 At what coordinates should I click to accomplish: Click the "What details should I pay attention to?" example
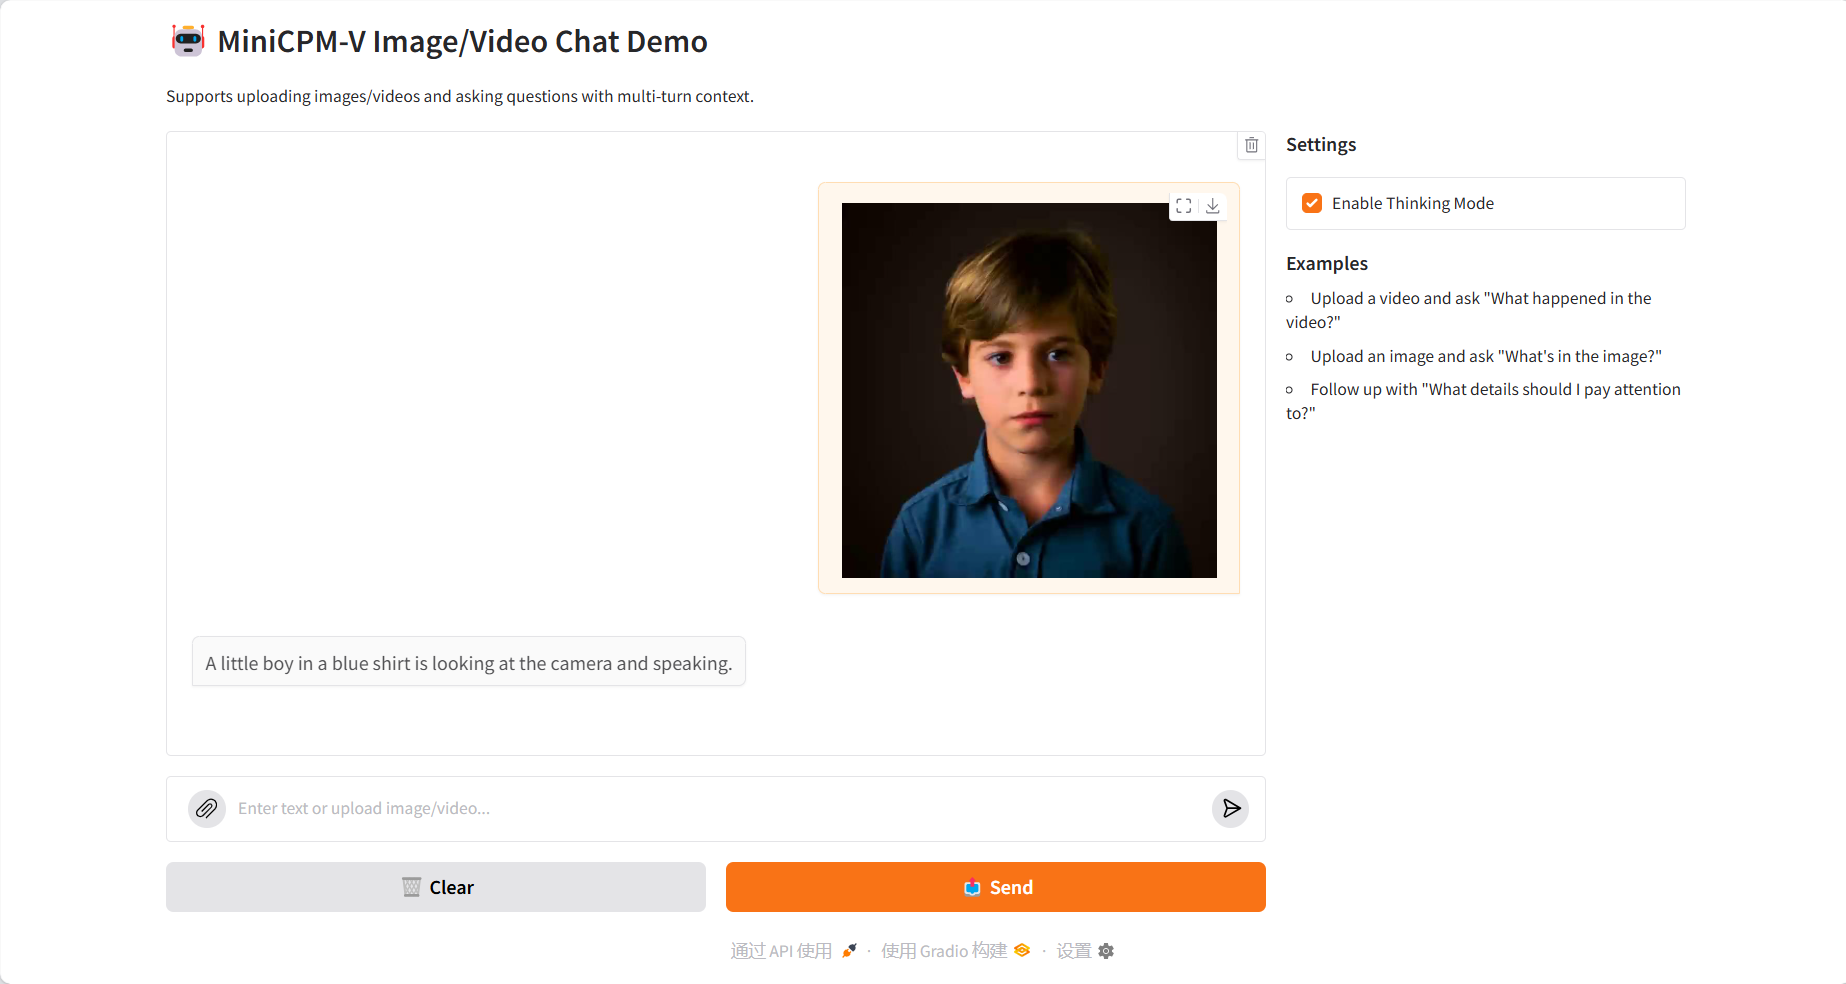(x=1495, y=390)
